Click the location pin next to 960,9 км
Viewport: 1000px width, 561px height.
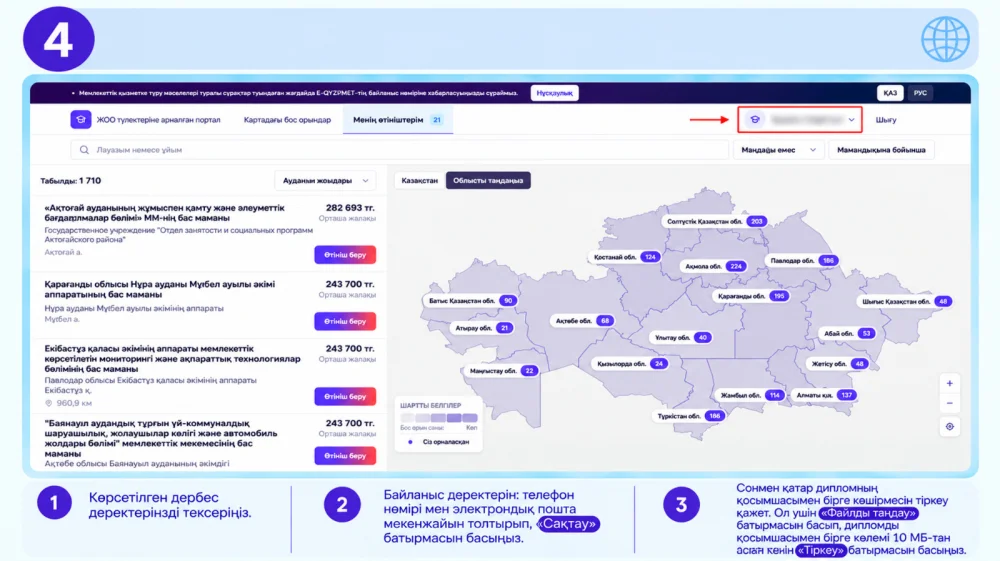(48, 403)
